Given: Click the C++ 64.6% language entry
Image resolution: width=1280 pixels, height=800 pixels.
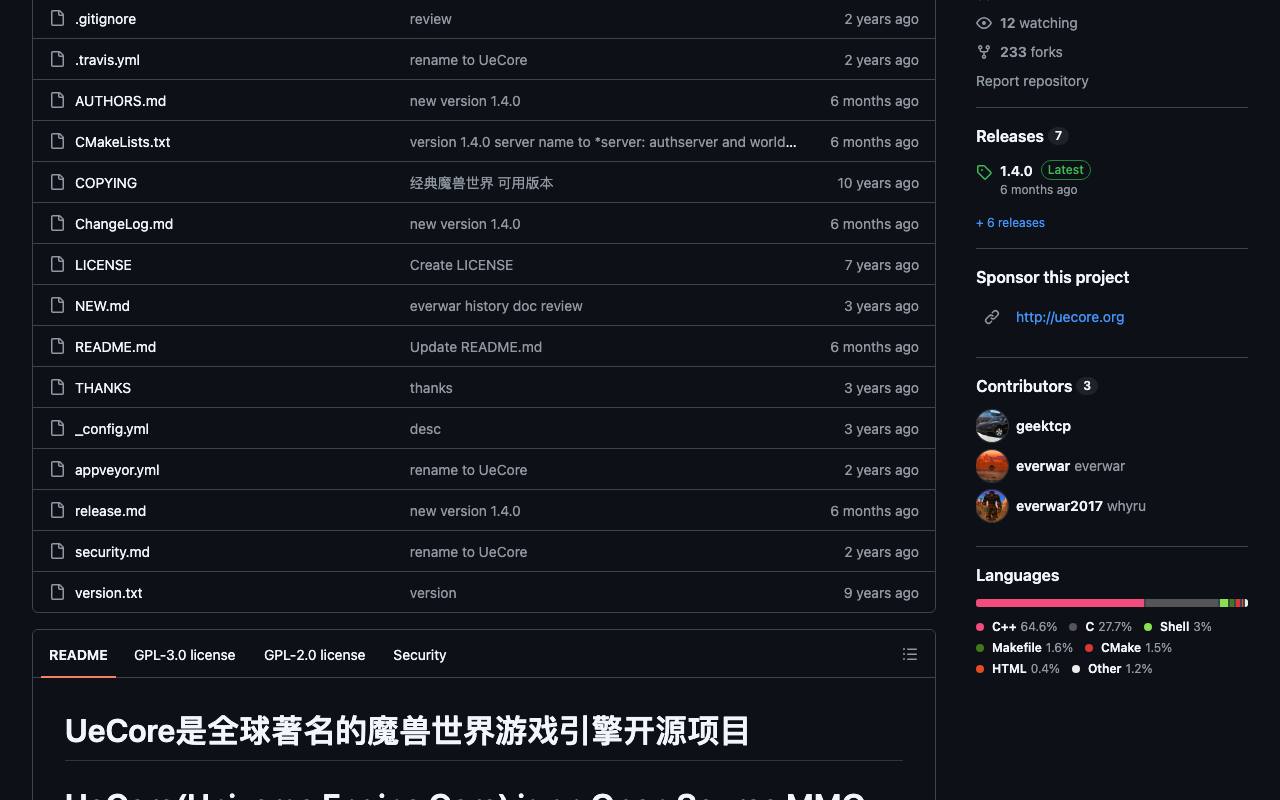Looking at the screenshot, I should coord(1017,627).
